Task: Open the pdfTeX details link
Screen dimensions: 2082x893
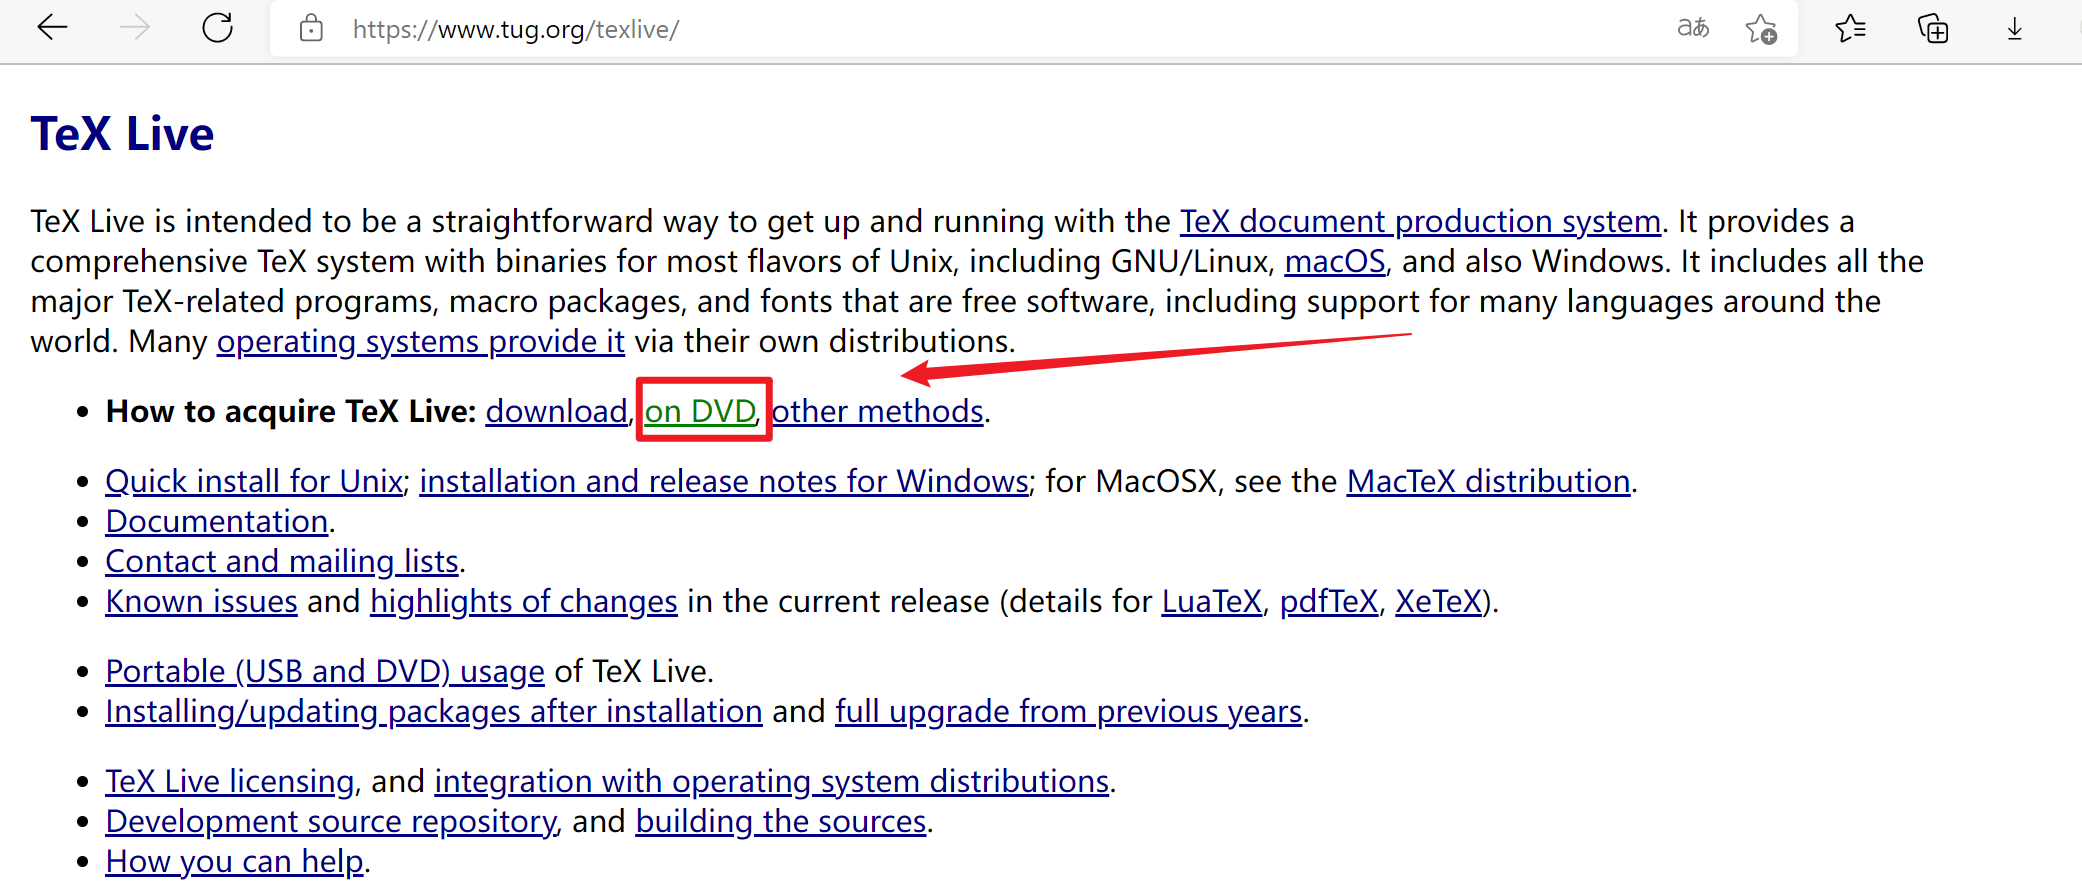Action: coord(1329,601)
